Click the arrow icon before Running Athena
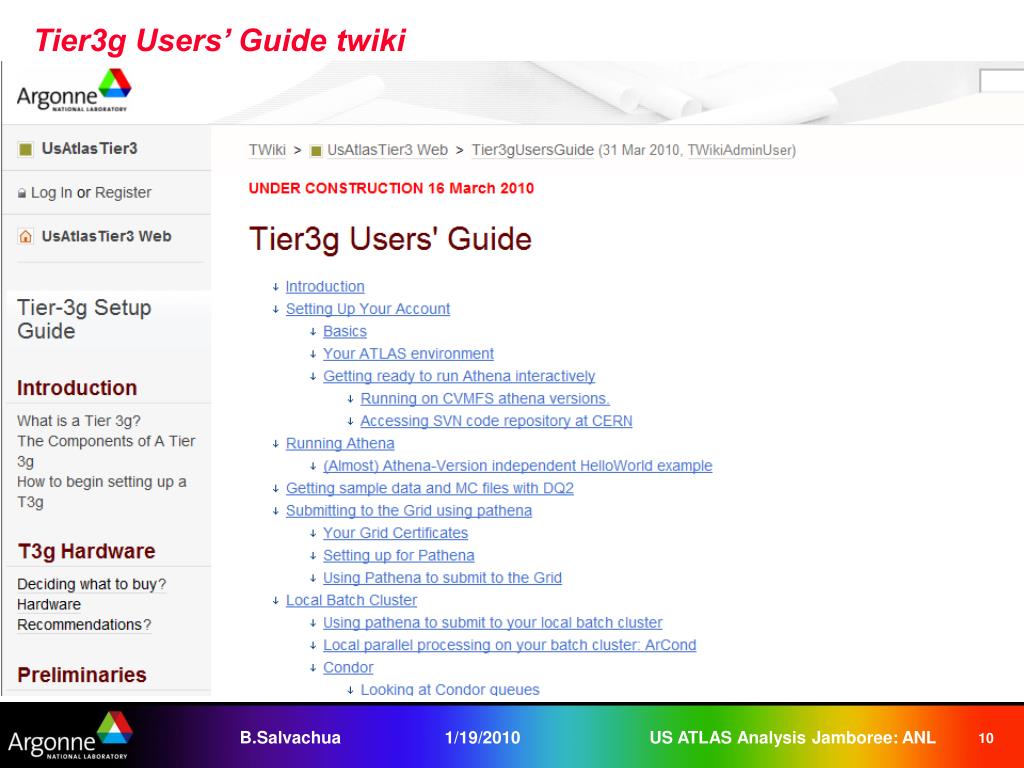 pos(276,444)
